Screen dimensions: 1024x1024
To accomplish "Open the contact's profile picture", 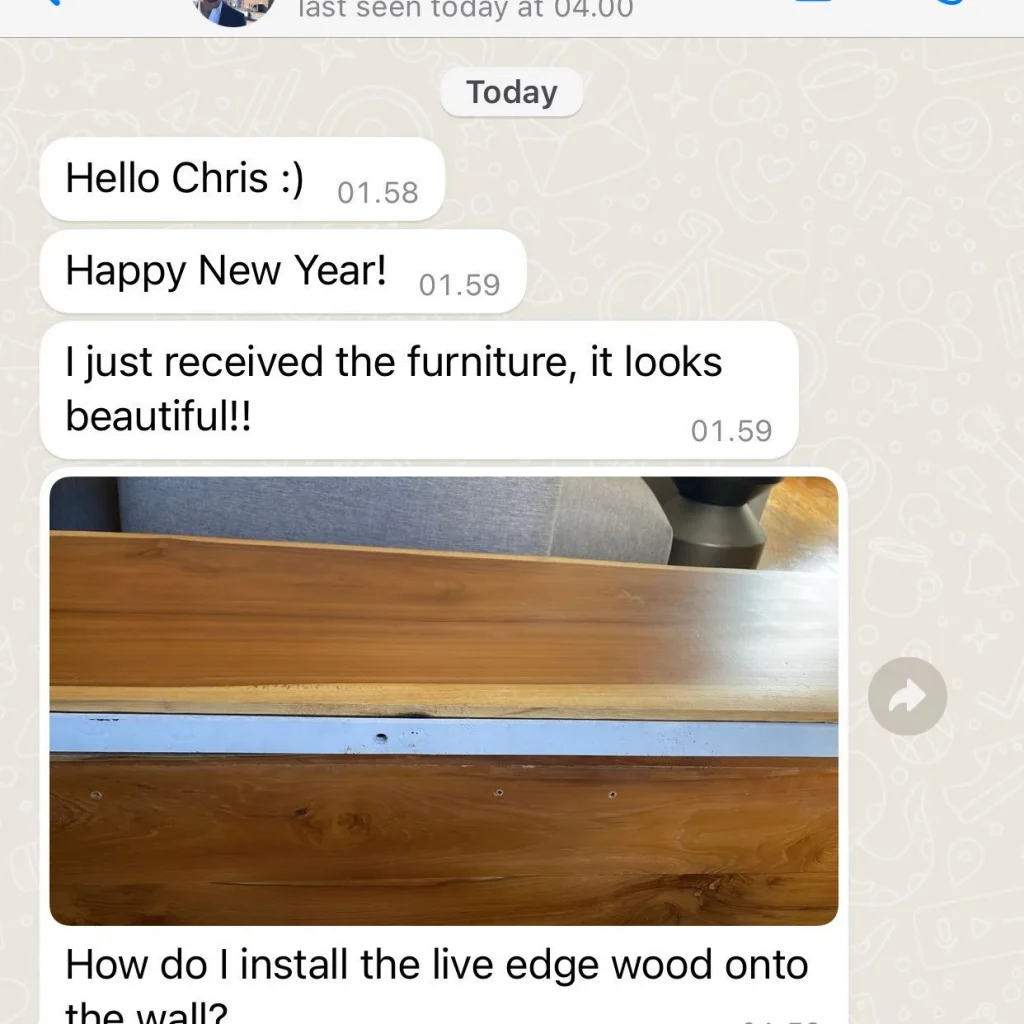I will coord(234,11).
